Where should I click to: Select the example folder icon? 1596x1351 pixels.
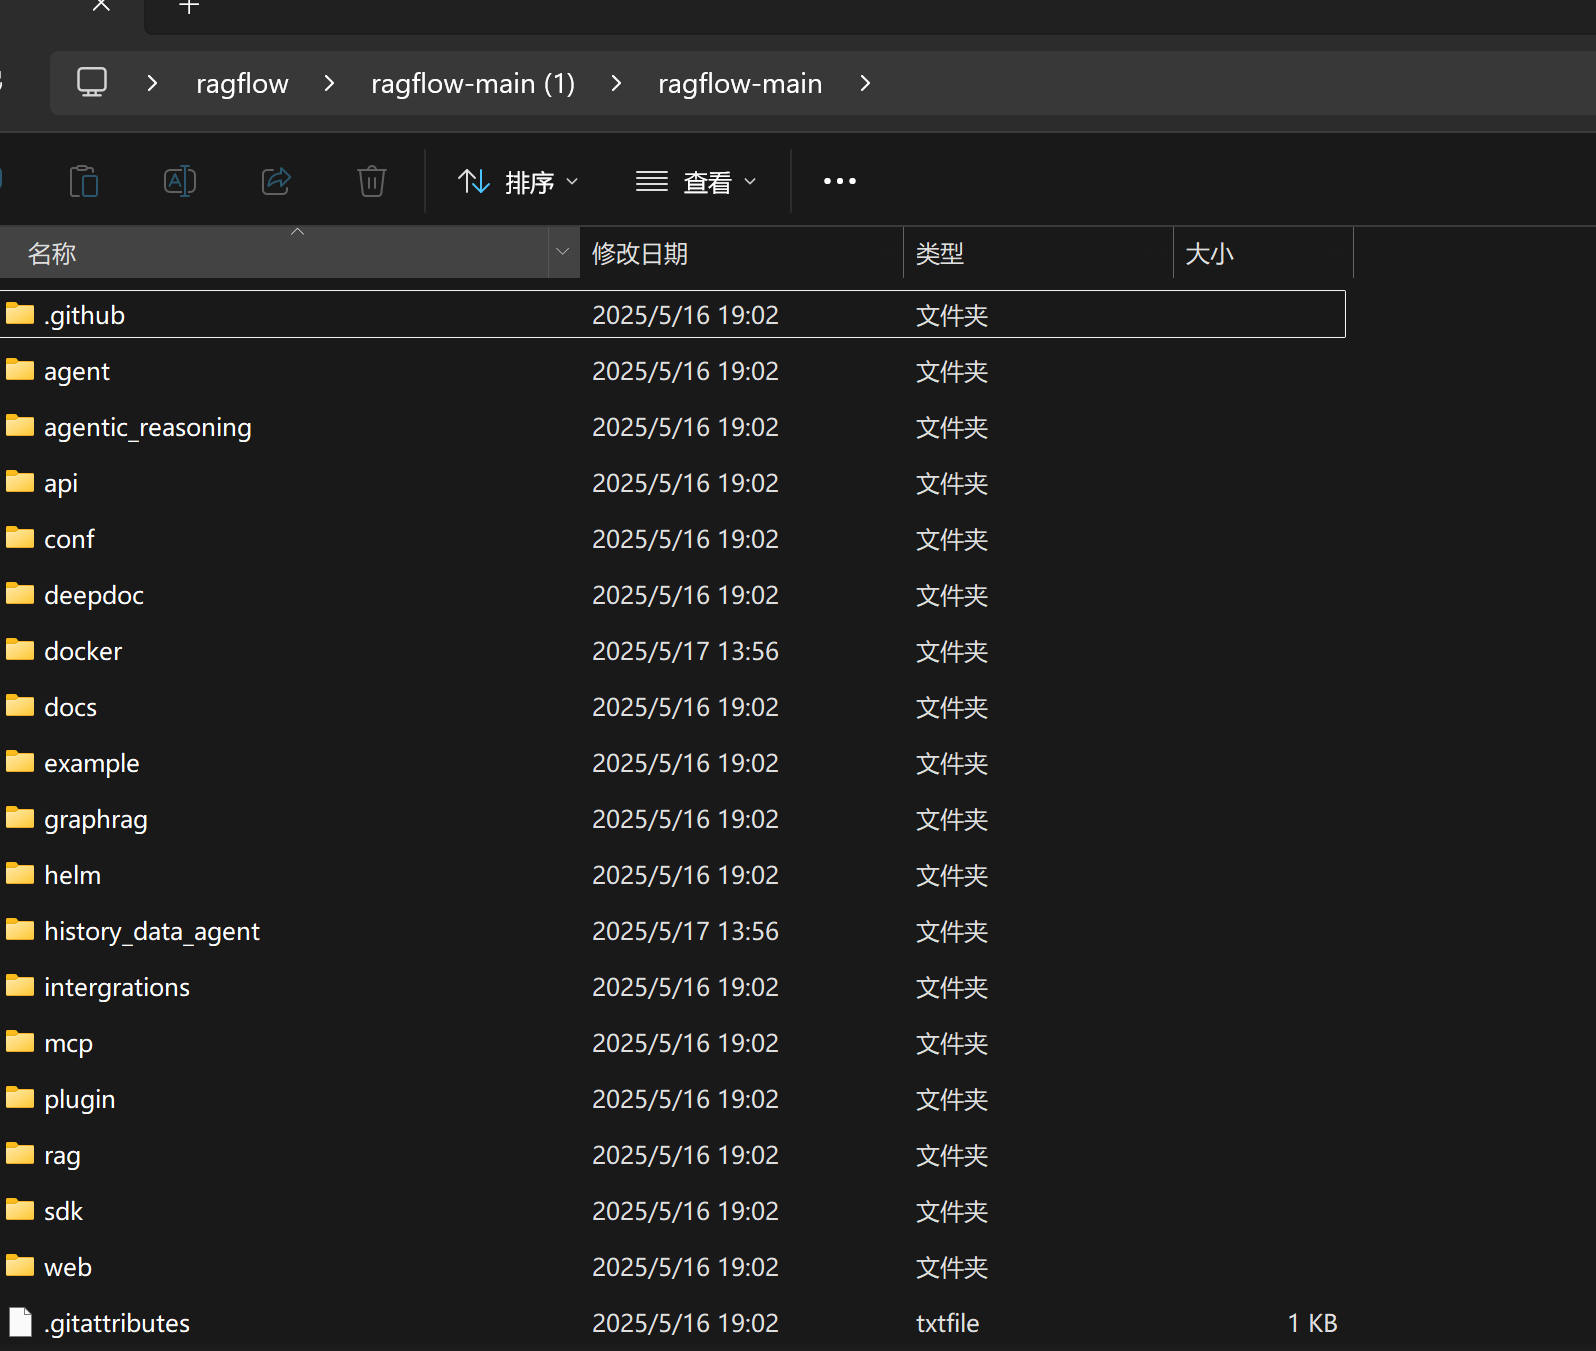(20, 762)
